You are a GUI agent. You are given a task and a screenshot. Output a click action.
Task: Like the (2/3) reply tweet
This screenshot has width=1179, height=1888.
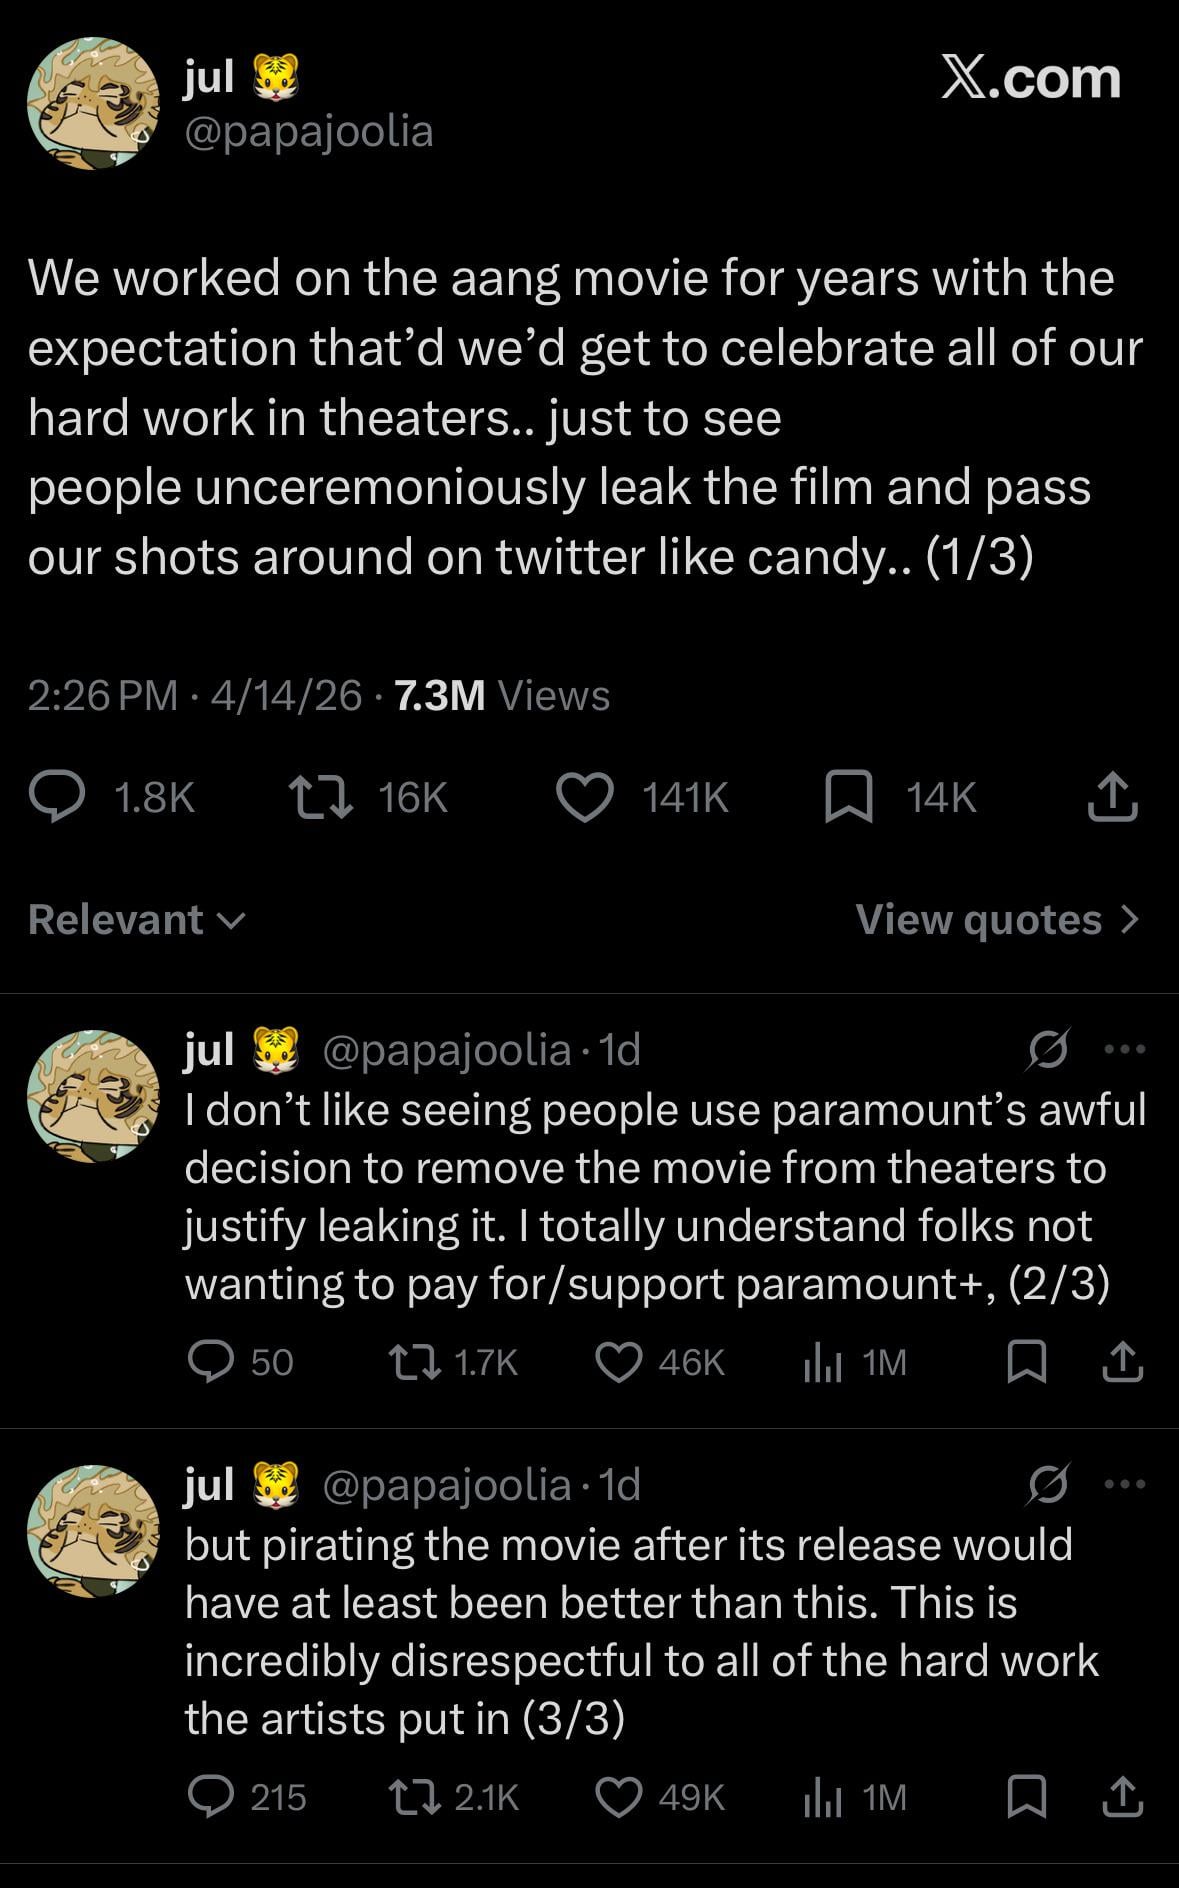[619, 1362]
